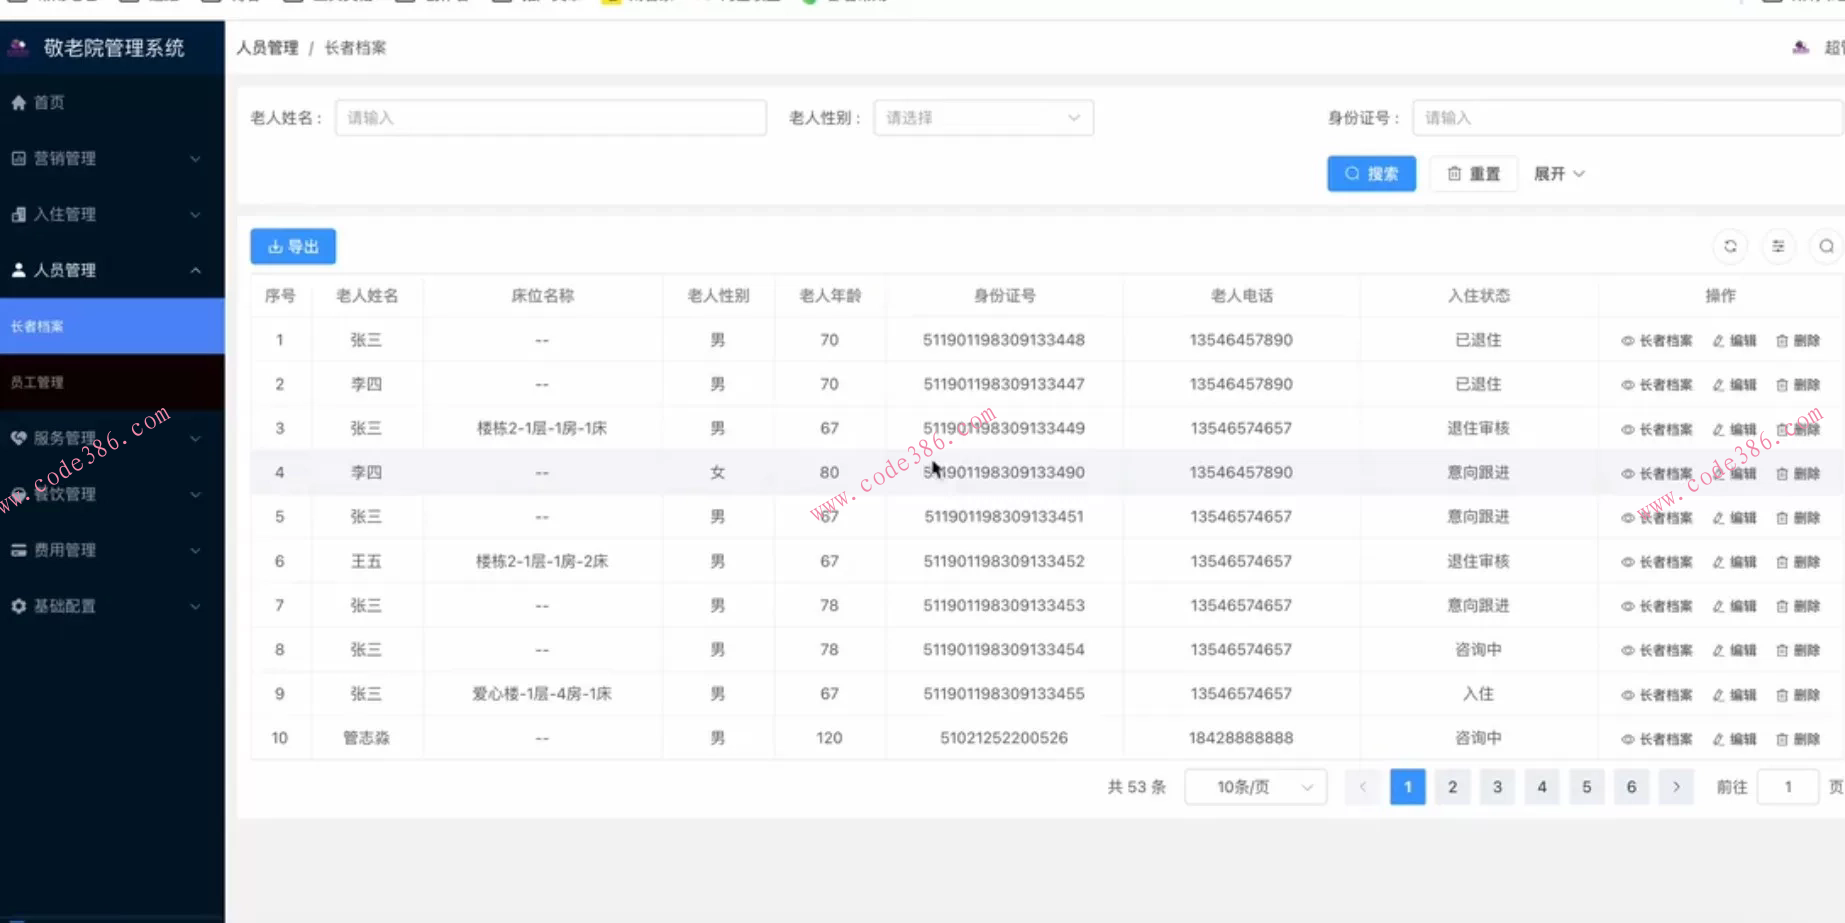Click the admin avatar icon at top right
Image resolution: width=1845 pixels, height=923 pixels.
tap(1800, 46)
